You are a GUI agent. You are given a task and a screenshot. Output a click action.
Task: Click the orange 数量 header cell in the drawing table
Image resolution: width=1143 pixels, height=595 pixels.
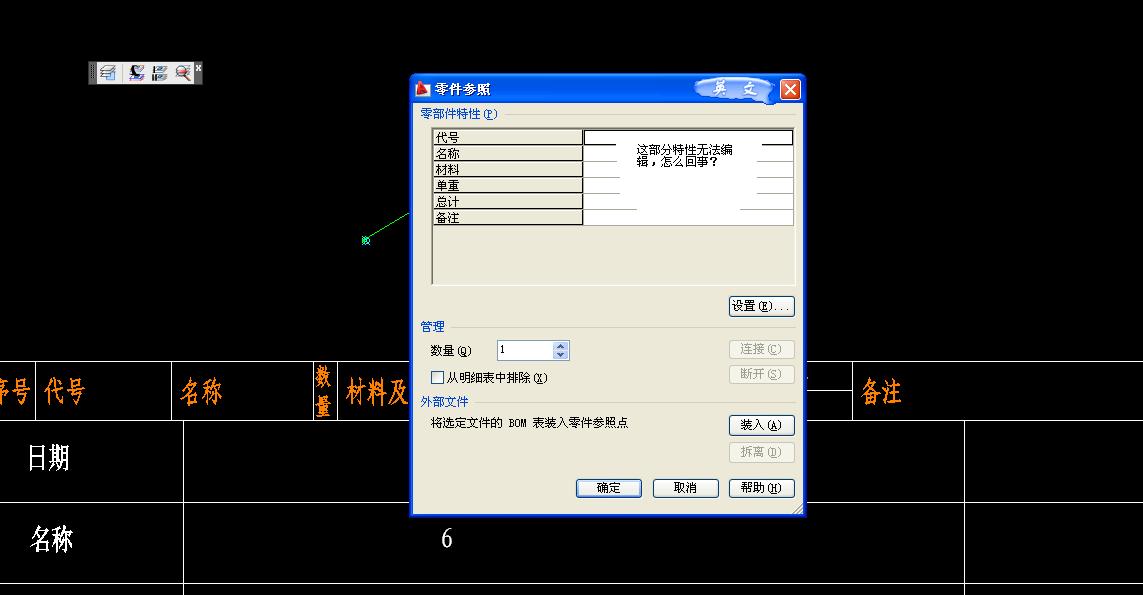click(x=324, y=391)
